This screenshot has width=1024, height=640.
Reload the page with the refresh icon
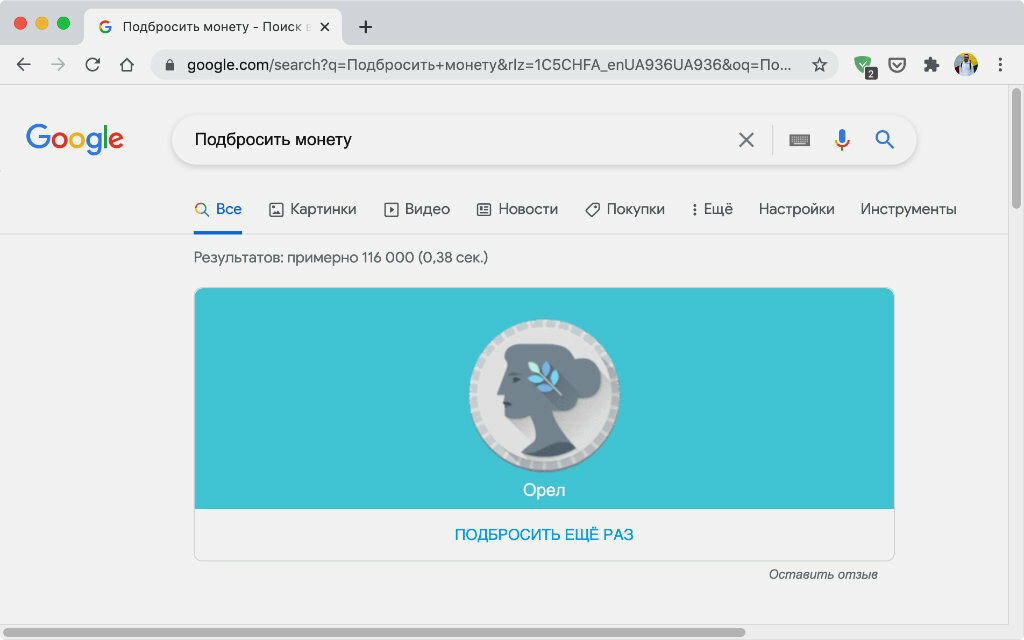pos(93,65)
